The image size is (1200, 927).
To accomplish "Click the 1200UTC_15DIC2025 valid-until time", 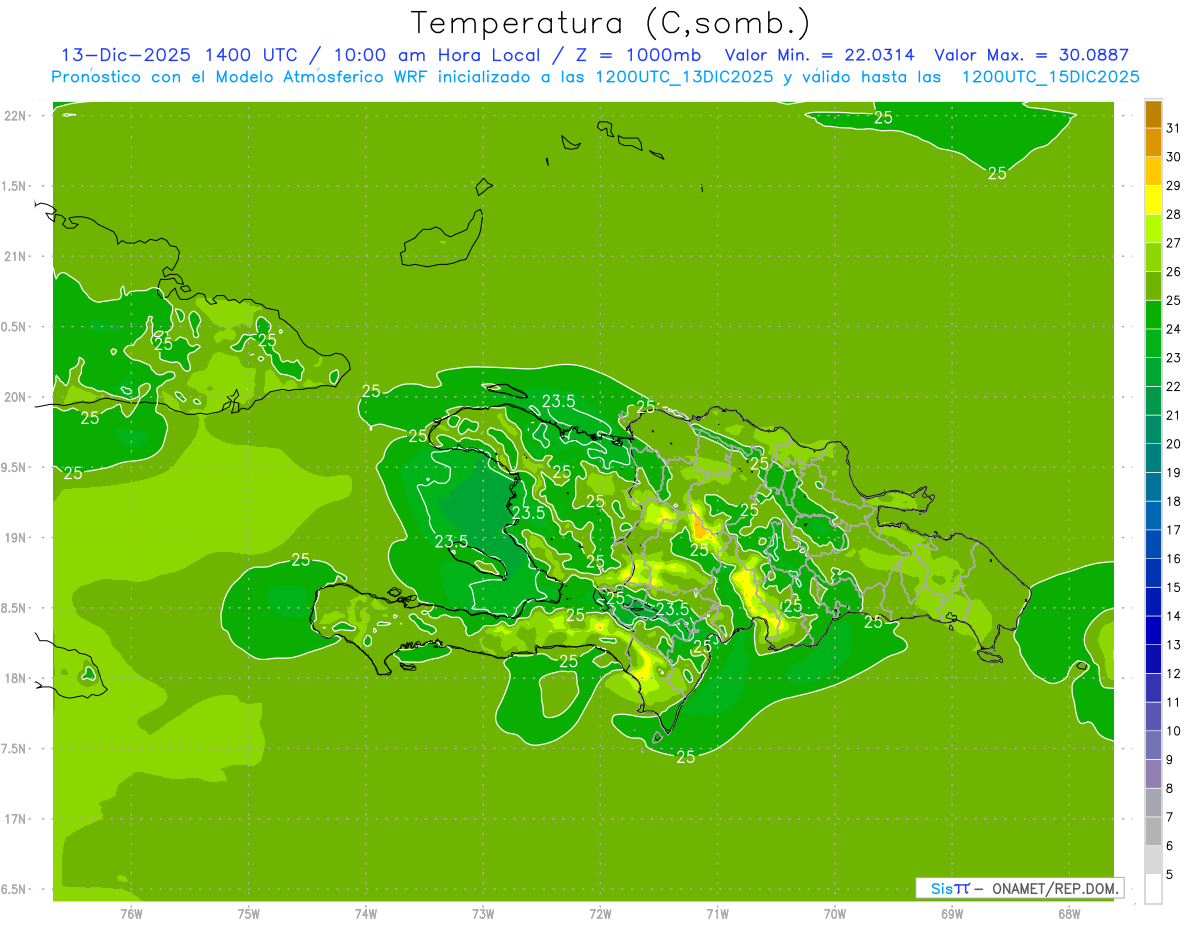I will (1050, 77).
